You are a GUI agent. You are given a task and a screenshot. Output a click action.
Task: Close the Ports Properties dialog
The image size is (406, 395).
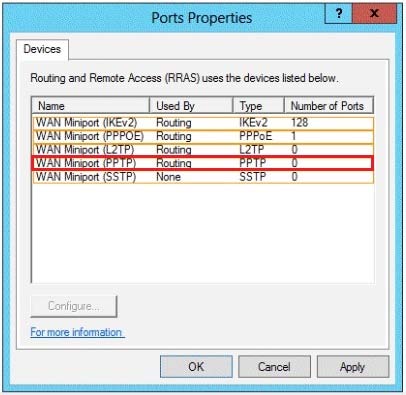[374, 13]
